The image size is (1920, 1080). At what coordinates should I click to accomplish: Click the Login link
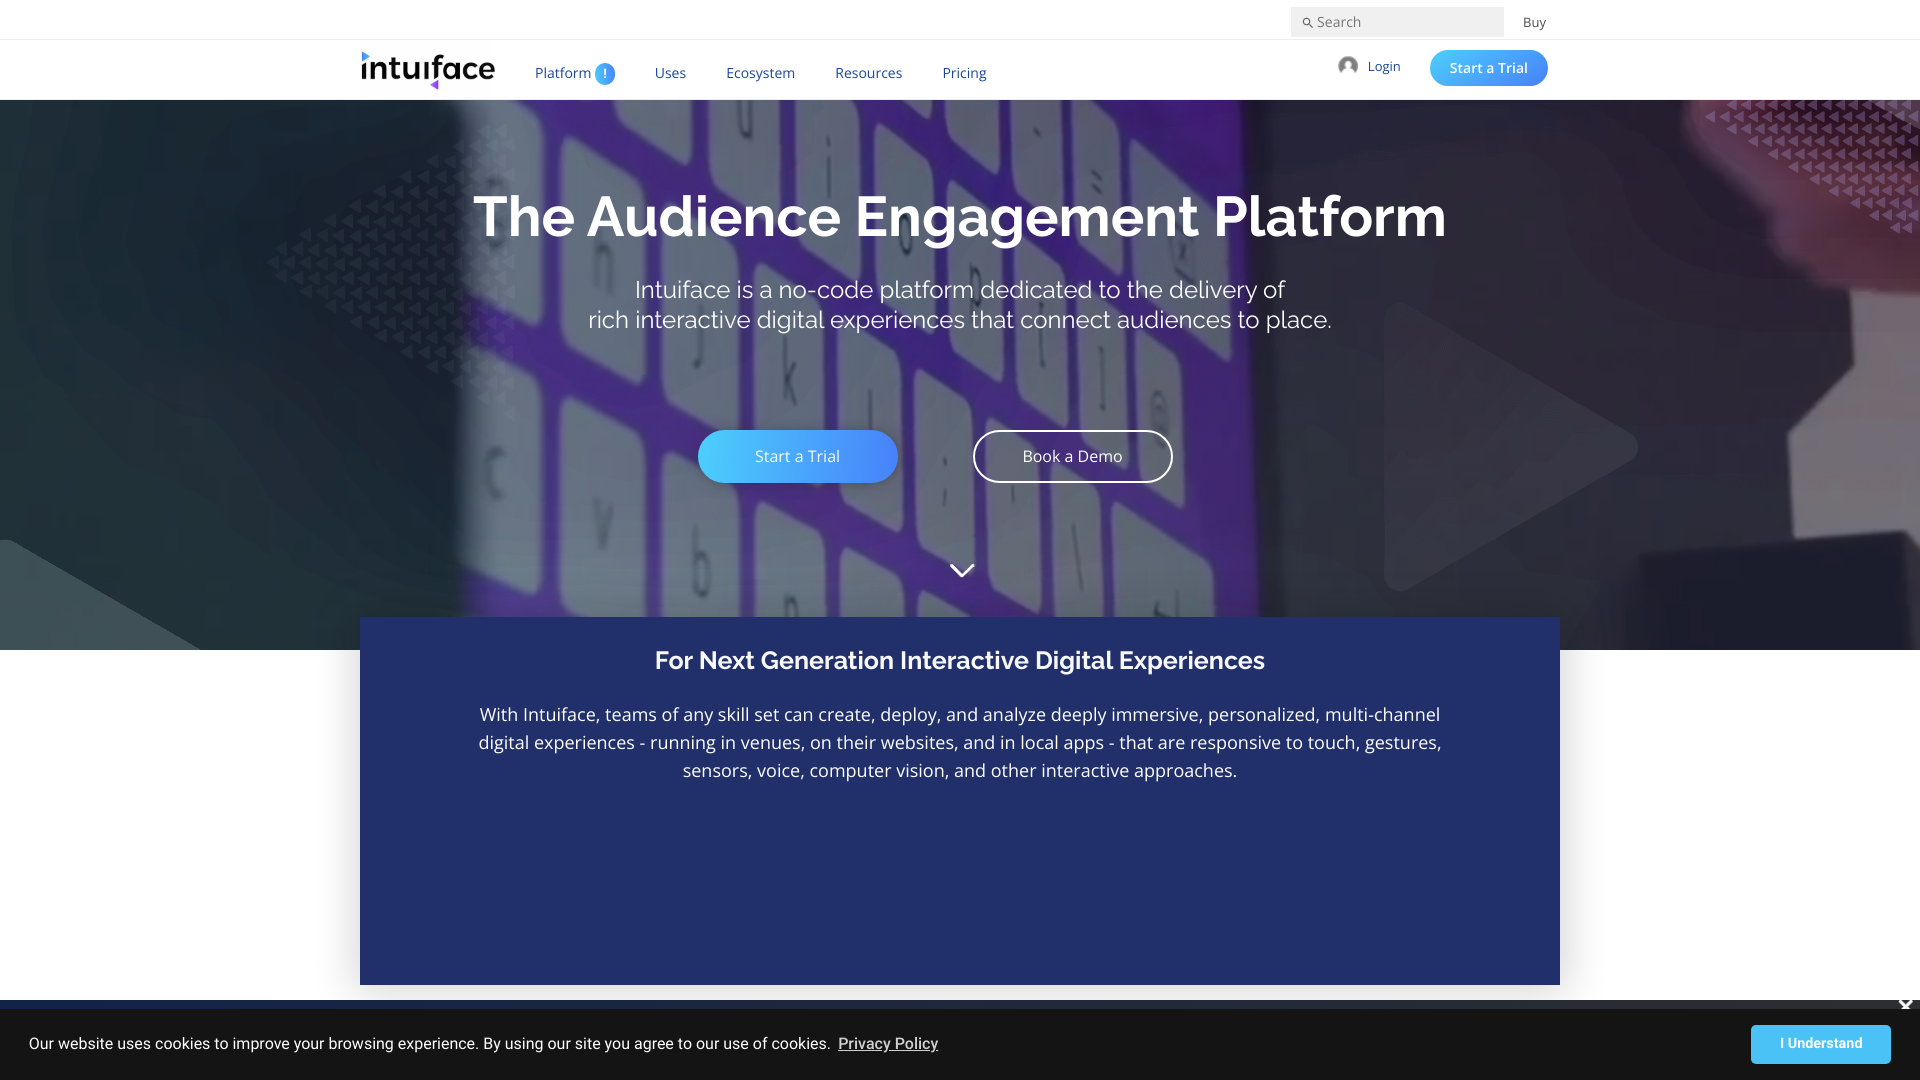point(1384,66)
